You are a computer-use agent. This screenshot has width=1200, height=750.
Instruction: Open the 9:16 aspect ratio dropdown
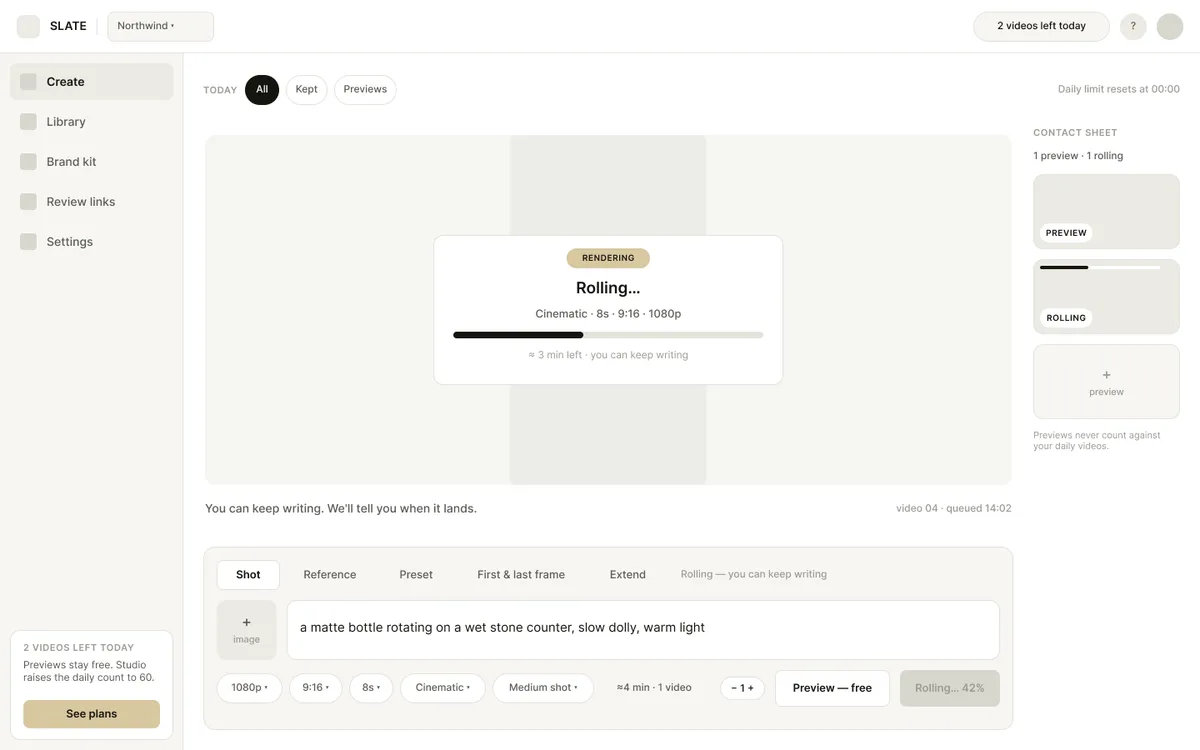click(x=316, y=688)
